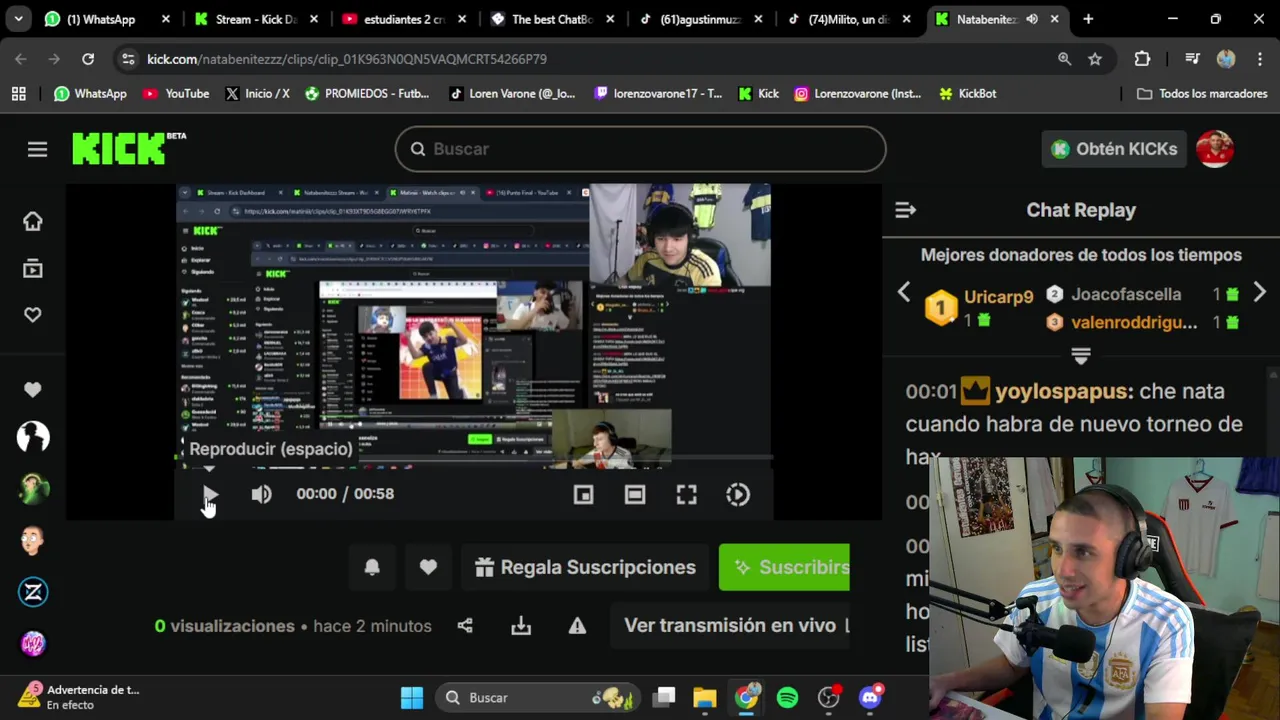Screen dimensions: 1280x720
Task: Open Chrome extensions puzzle icon
Action: pyautogui.click(x=1142, y=59)
